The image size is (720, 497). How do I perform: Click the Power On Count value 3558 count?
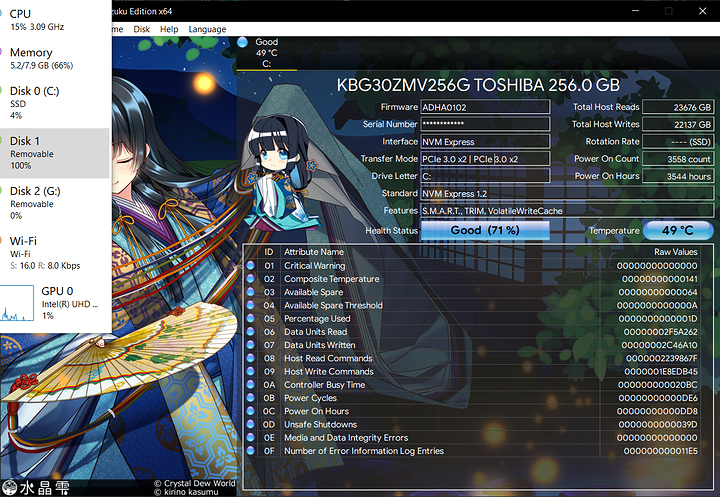[x=678, y=159]
